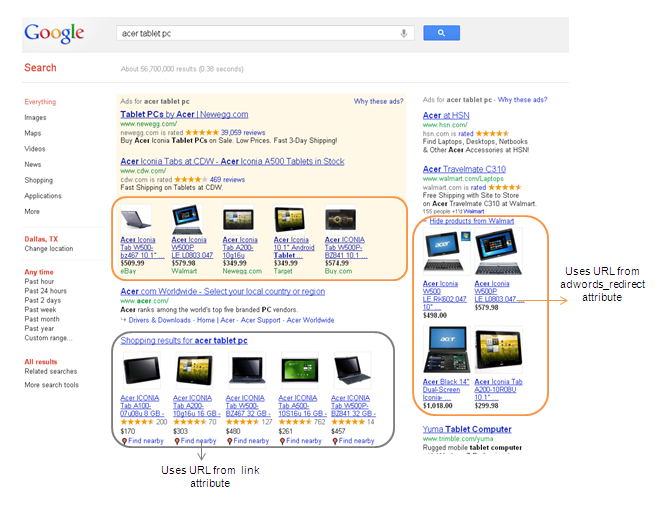Click $1,018.00 Acer Black 14" Dual-Screen image
Image resolution: width=667 pixels, height=520 pixels.
click(447, 350)
